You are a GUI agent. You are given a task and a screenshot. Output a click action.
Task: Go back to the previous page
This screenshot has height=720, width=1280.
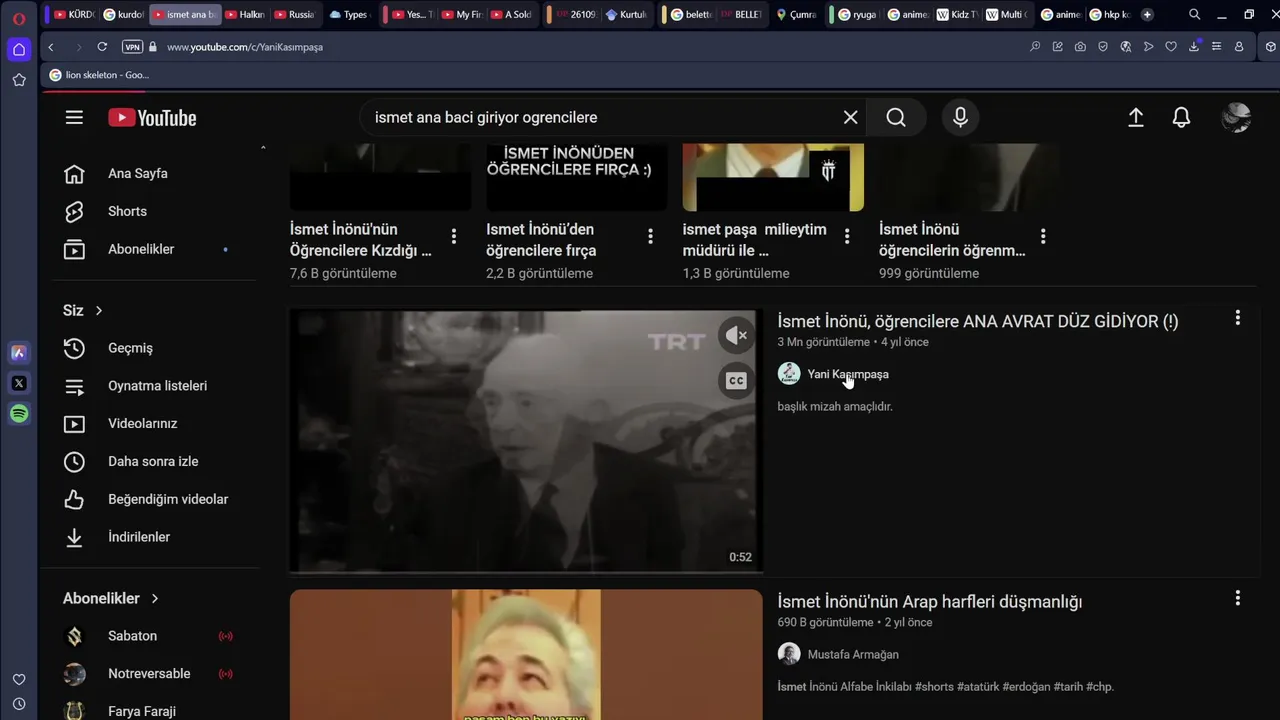(x=51, y=47)
